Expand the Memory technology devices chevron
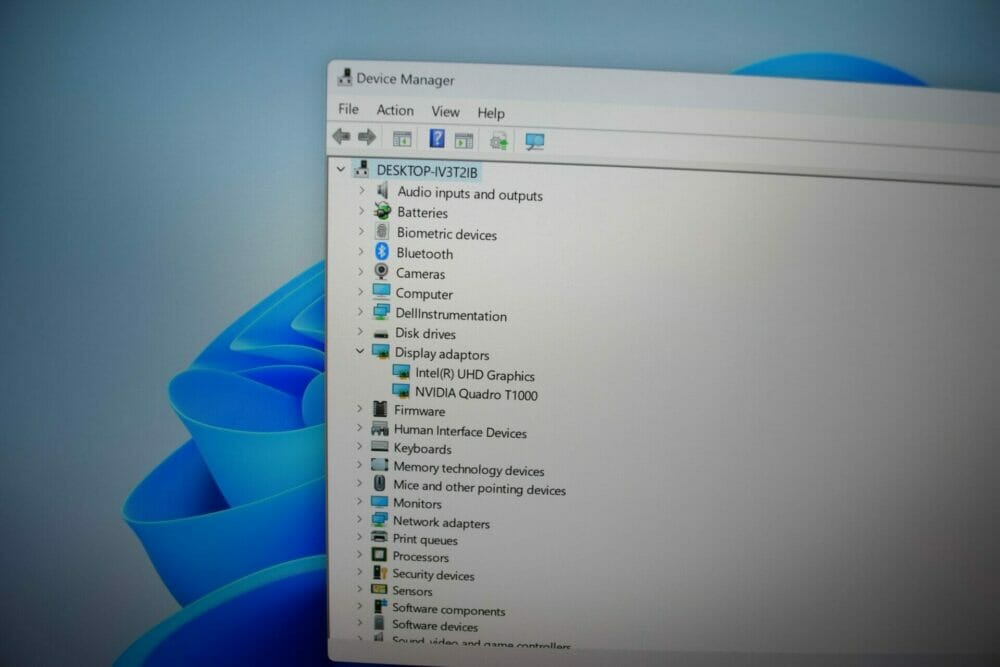 [x=360, y=465]
